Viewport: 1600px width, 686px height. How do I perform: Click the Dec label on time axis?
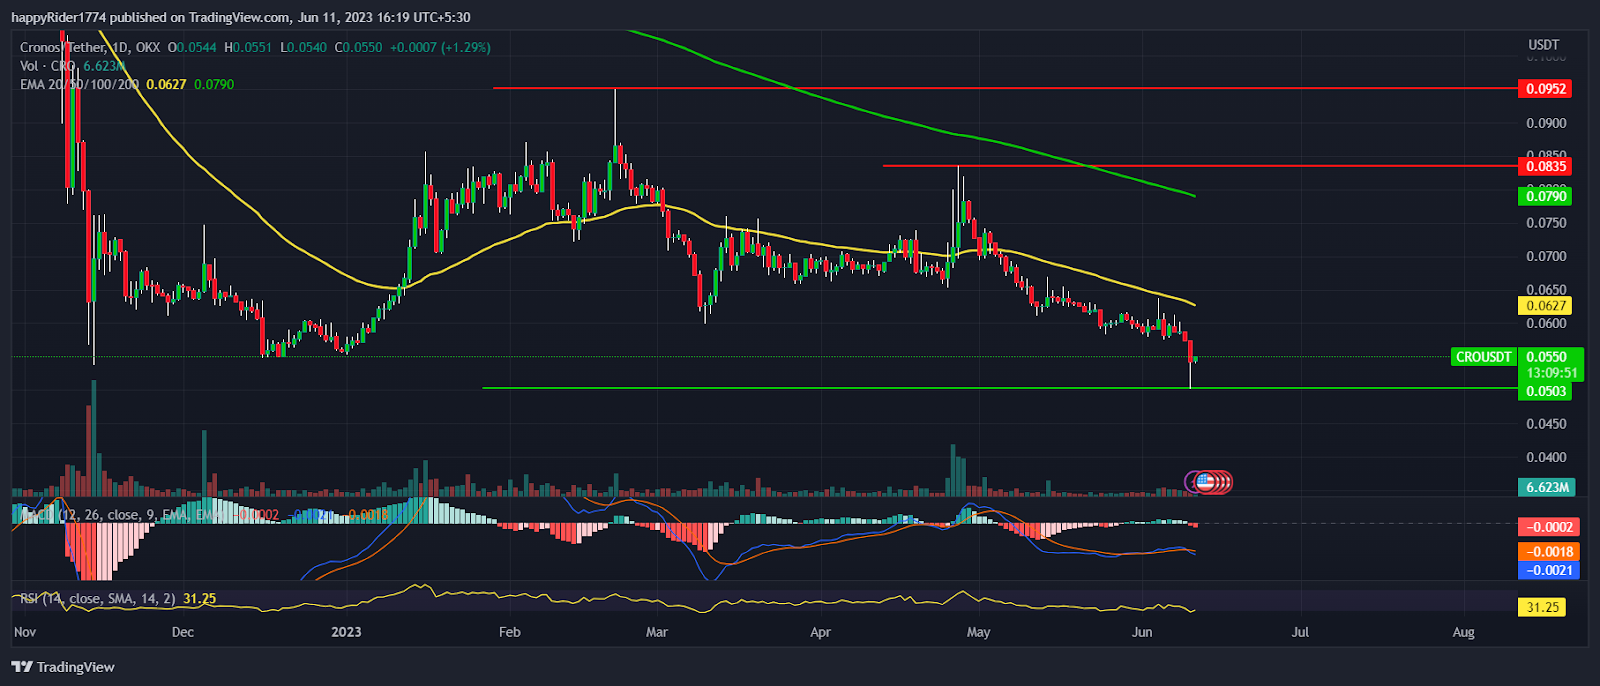pos(183,632)
